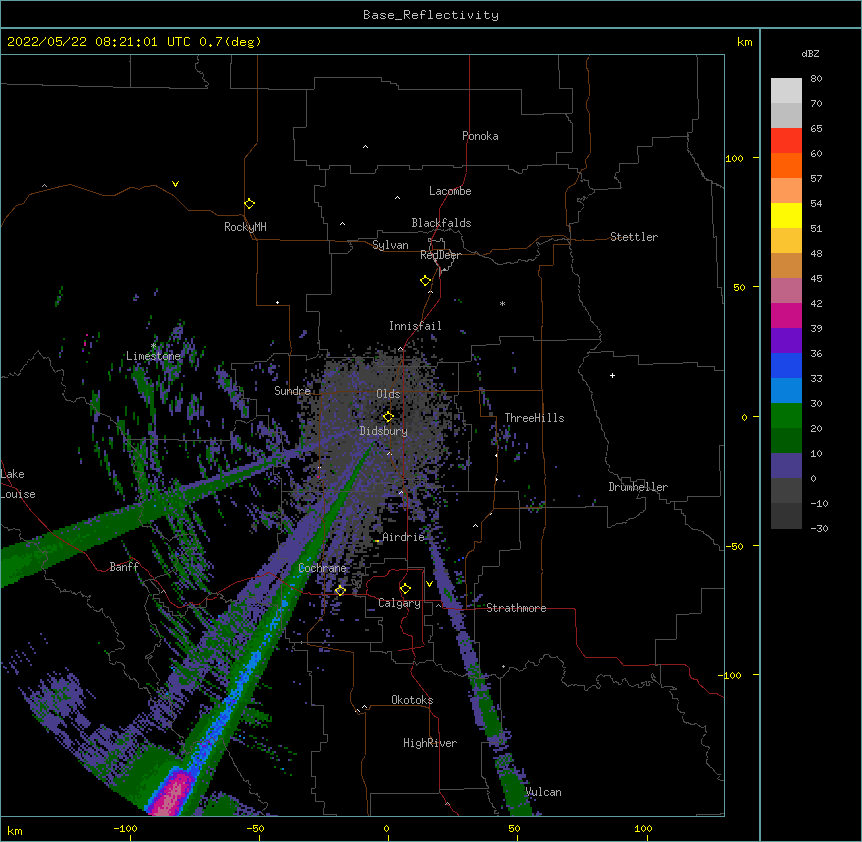Select the bright yellow 51-54 dBZ swatch
This screenshot has height=842, width=862.
(786, 215)
